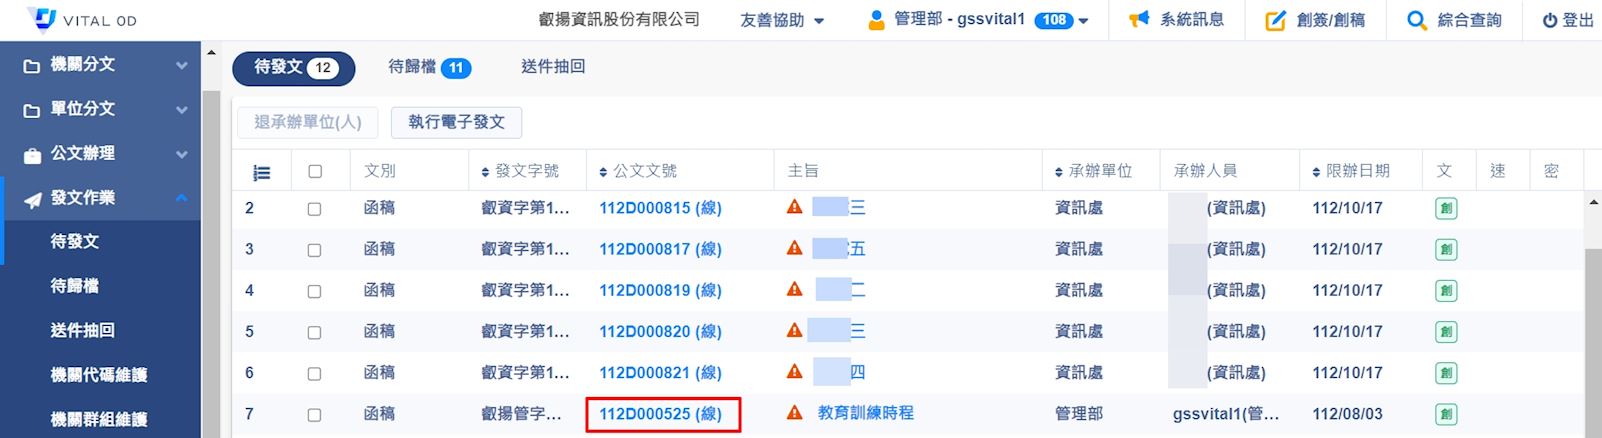Image resolution: width=1602 pixels, height=438 pixels.
Task: Click the user avatar icon beside 管理部
Action: click(876, 19)
